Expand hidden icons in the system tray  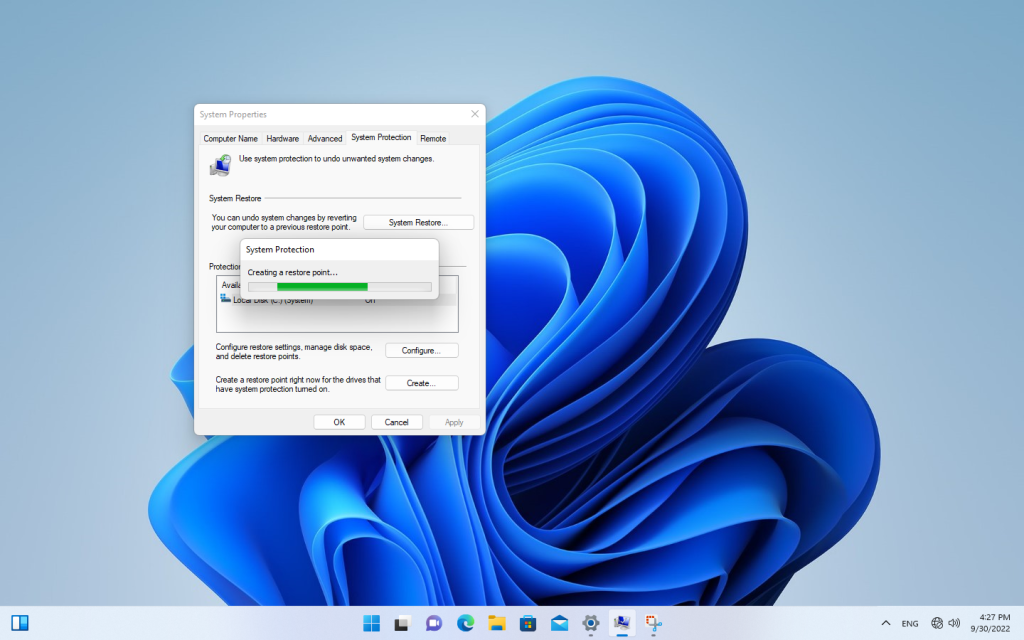885,621
